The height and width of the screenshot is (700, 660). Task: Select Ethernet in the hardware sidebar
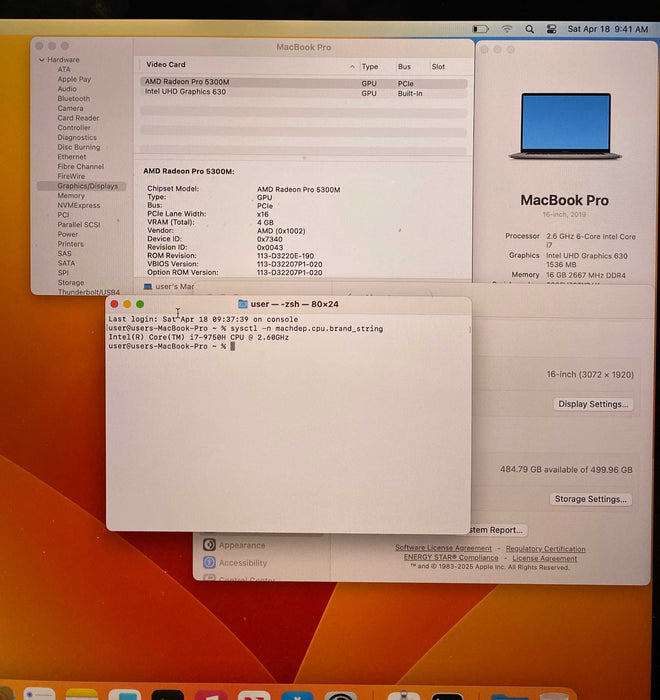71,157
